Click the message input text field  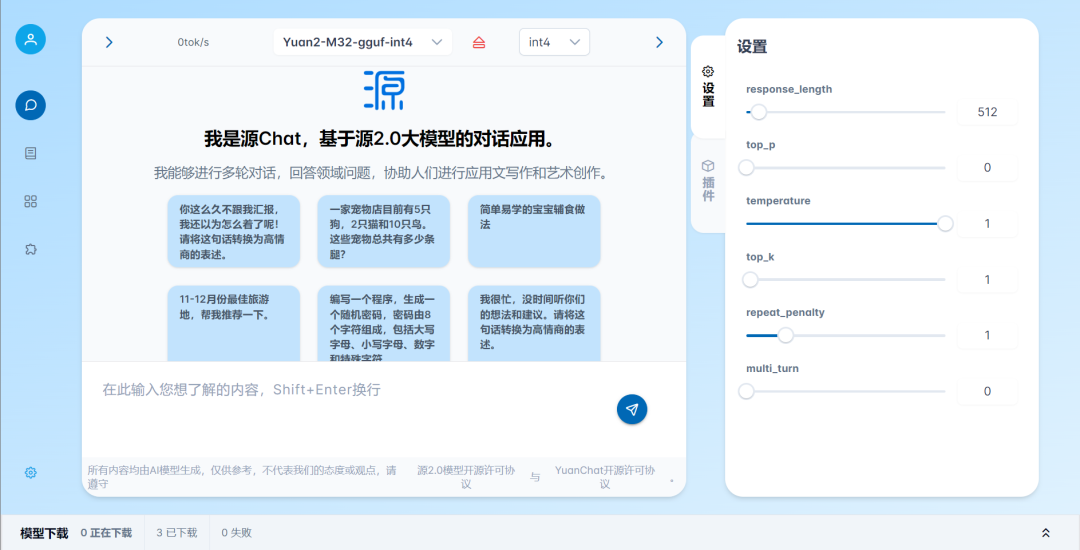[350, 390]
